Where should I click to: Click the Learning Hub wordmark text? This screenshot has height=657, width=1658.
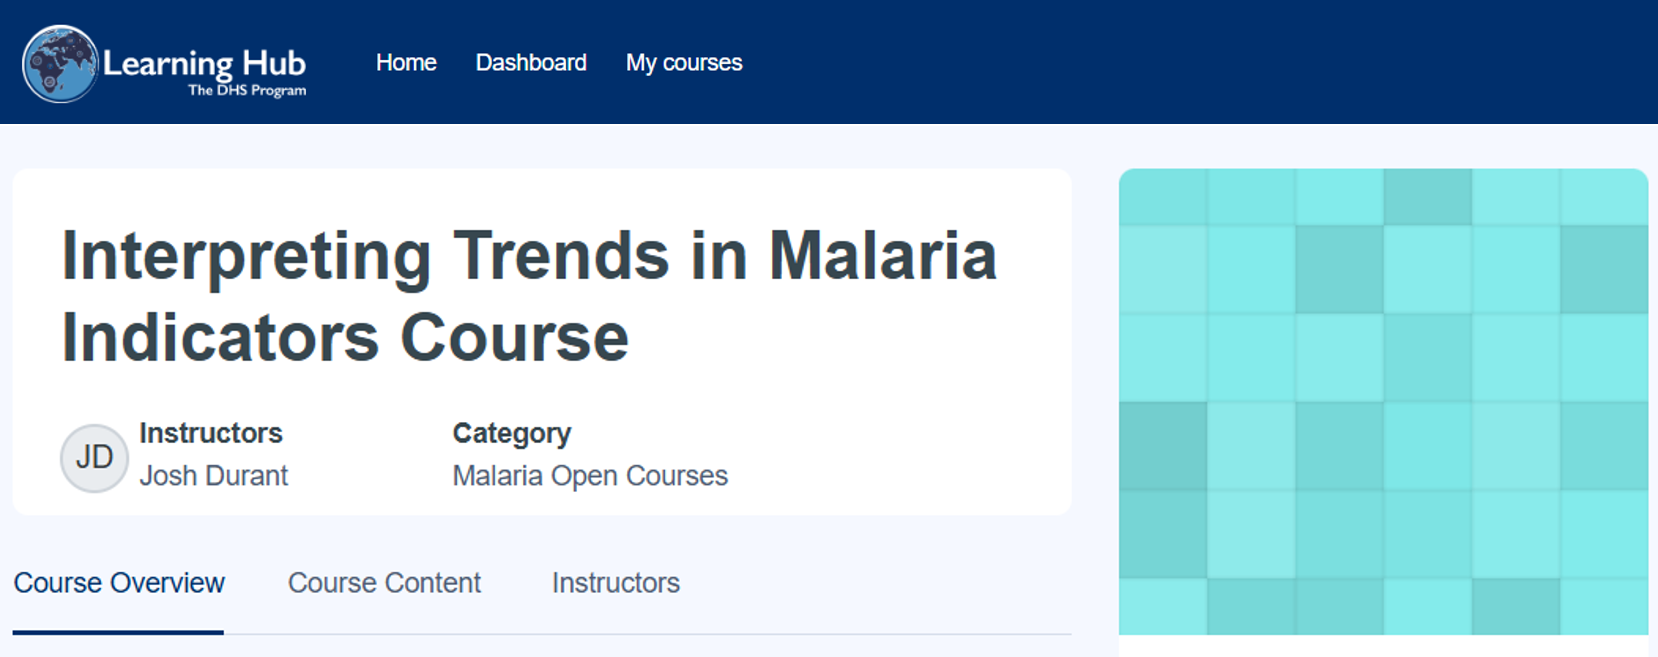tap(204, 62)
